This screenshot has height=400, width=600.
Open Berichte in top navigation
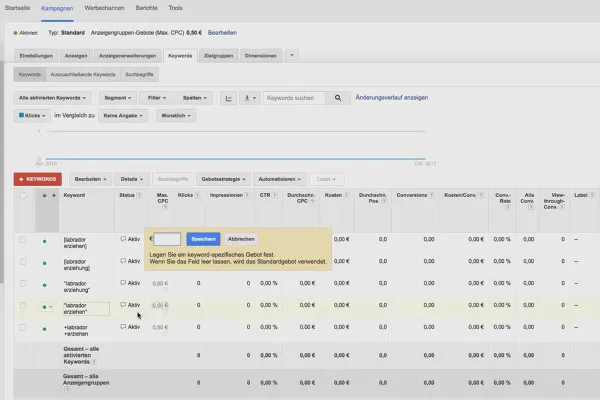click(147, 8)
